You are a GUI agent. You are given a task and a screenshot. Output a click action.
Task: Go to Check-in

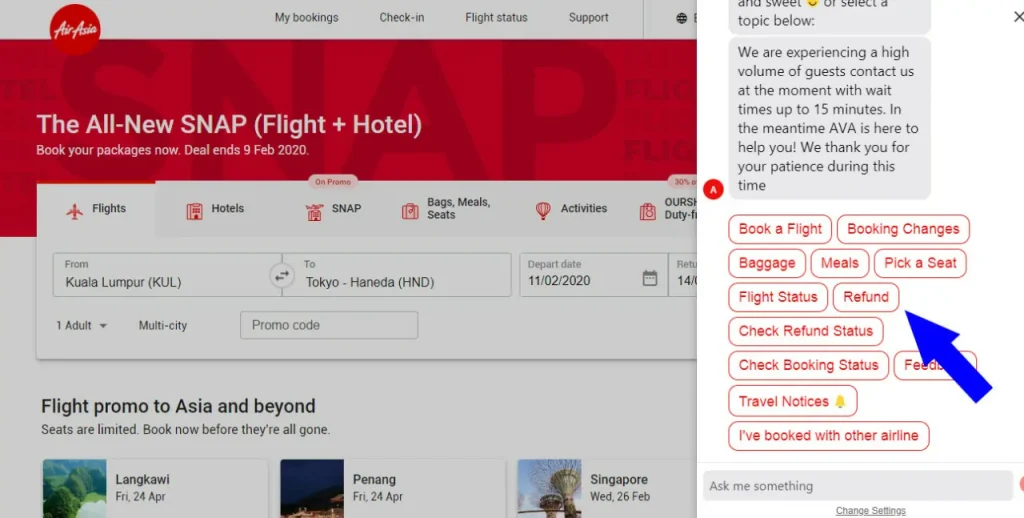tap(402, 18)
